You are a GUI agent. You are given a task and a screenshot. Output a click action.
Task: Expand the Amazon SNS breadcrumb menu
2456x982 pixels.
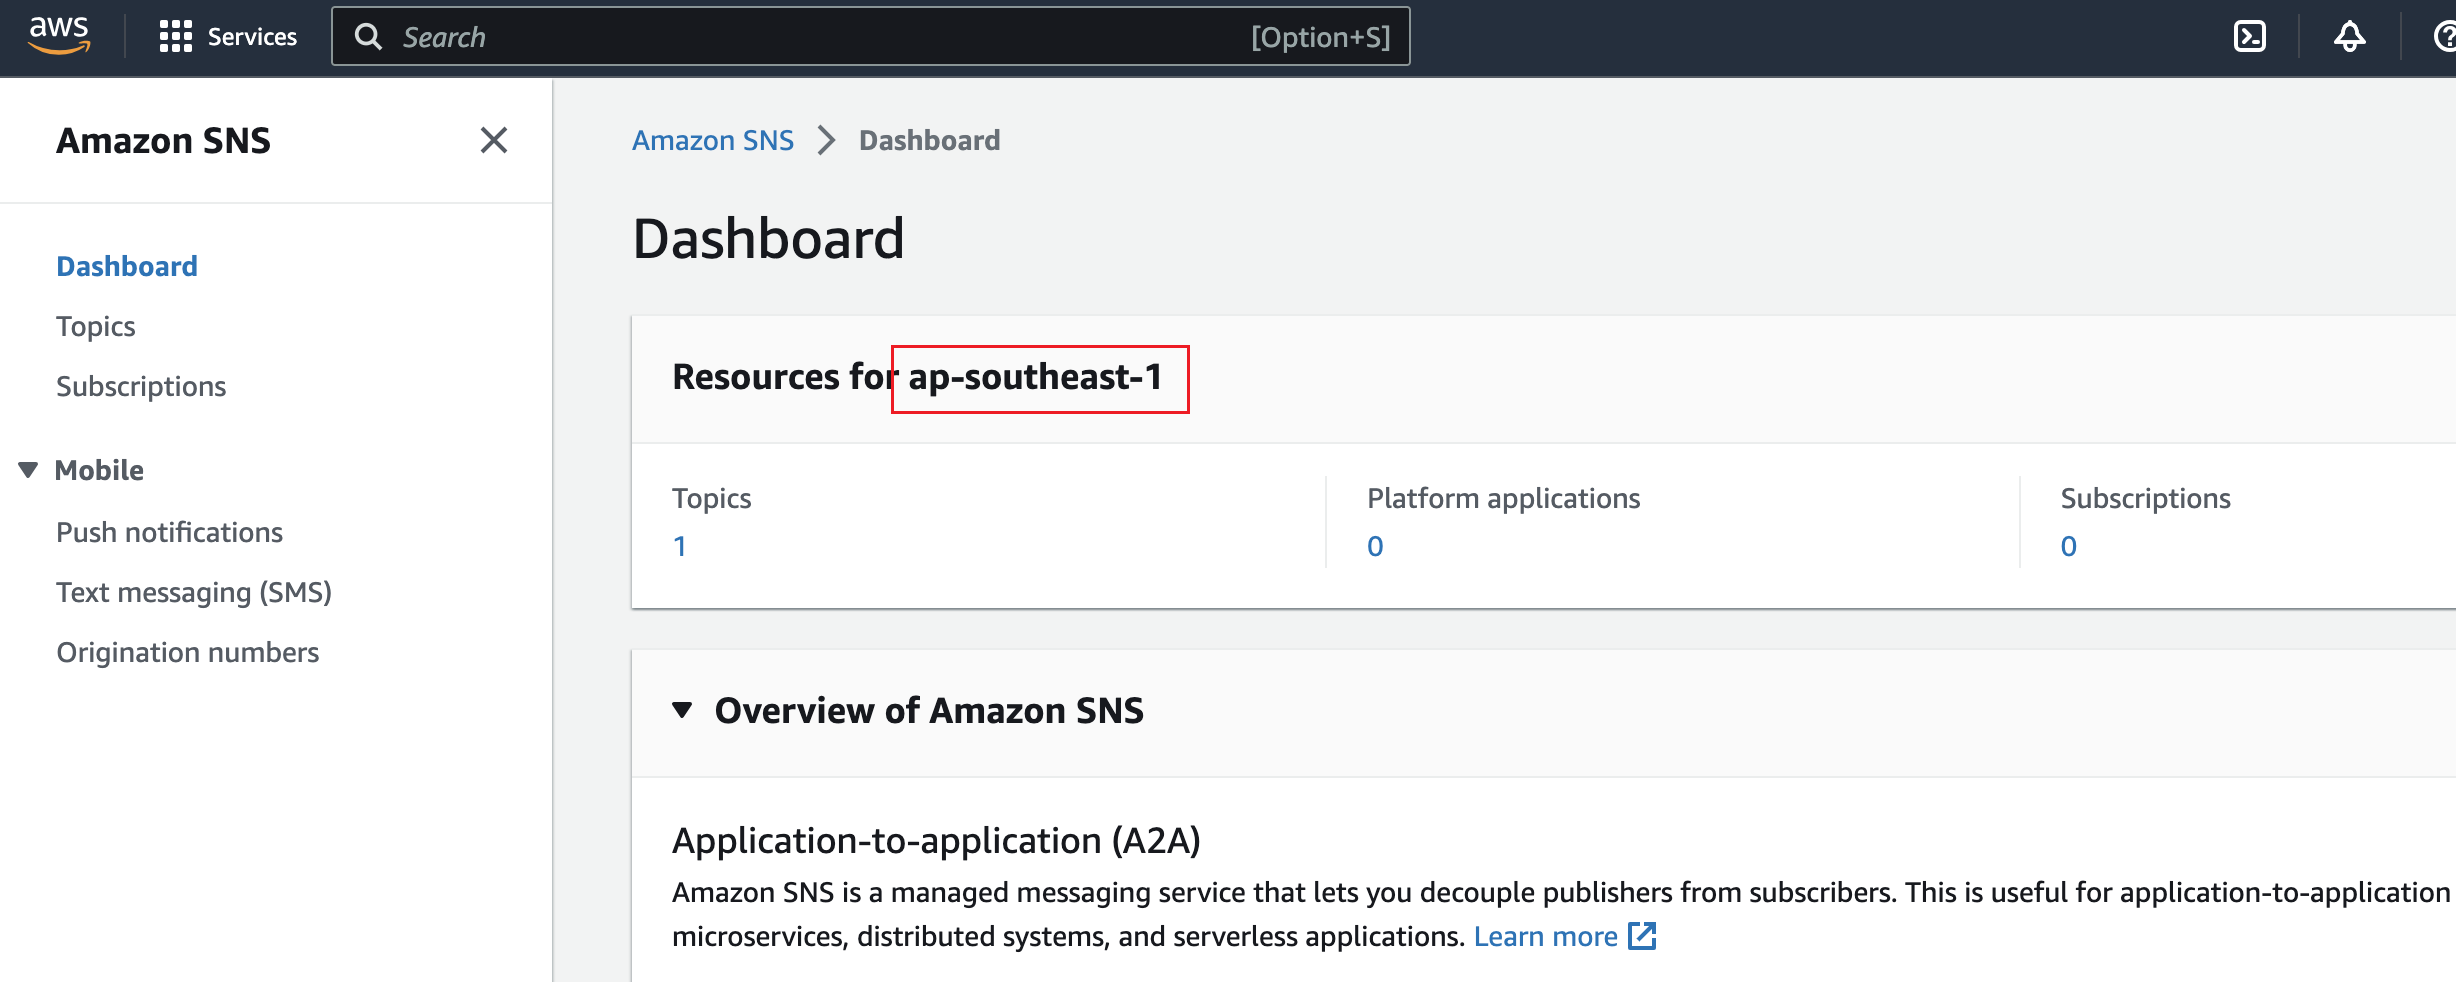click(825, 141)
